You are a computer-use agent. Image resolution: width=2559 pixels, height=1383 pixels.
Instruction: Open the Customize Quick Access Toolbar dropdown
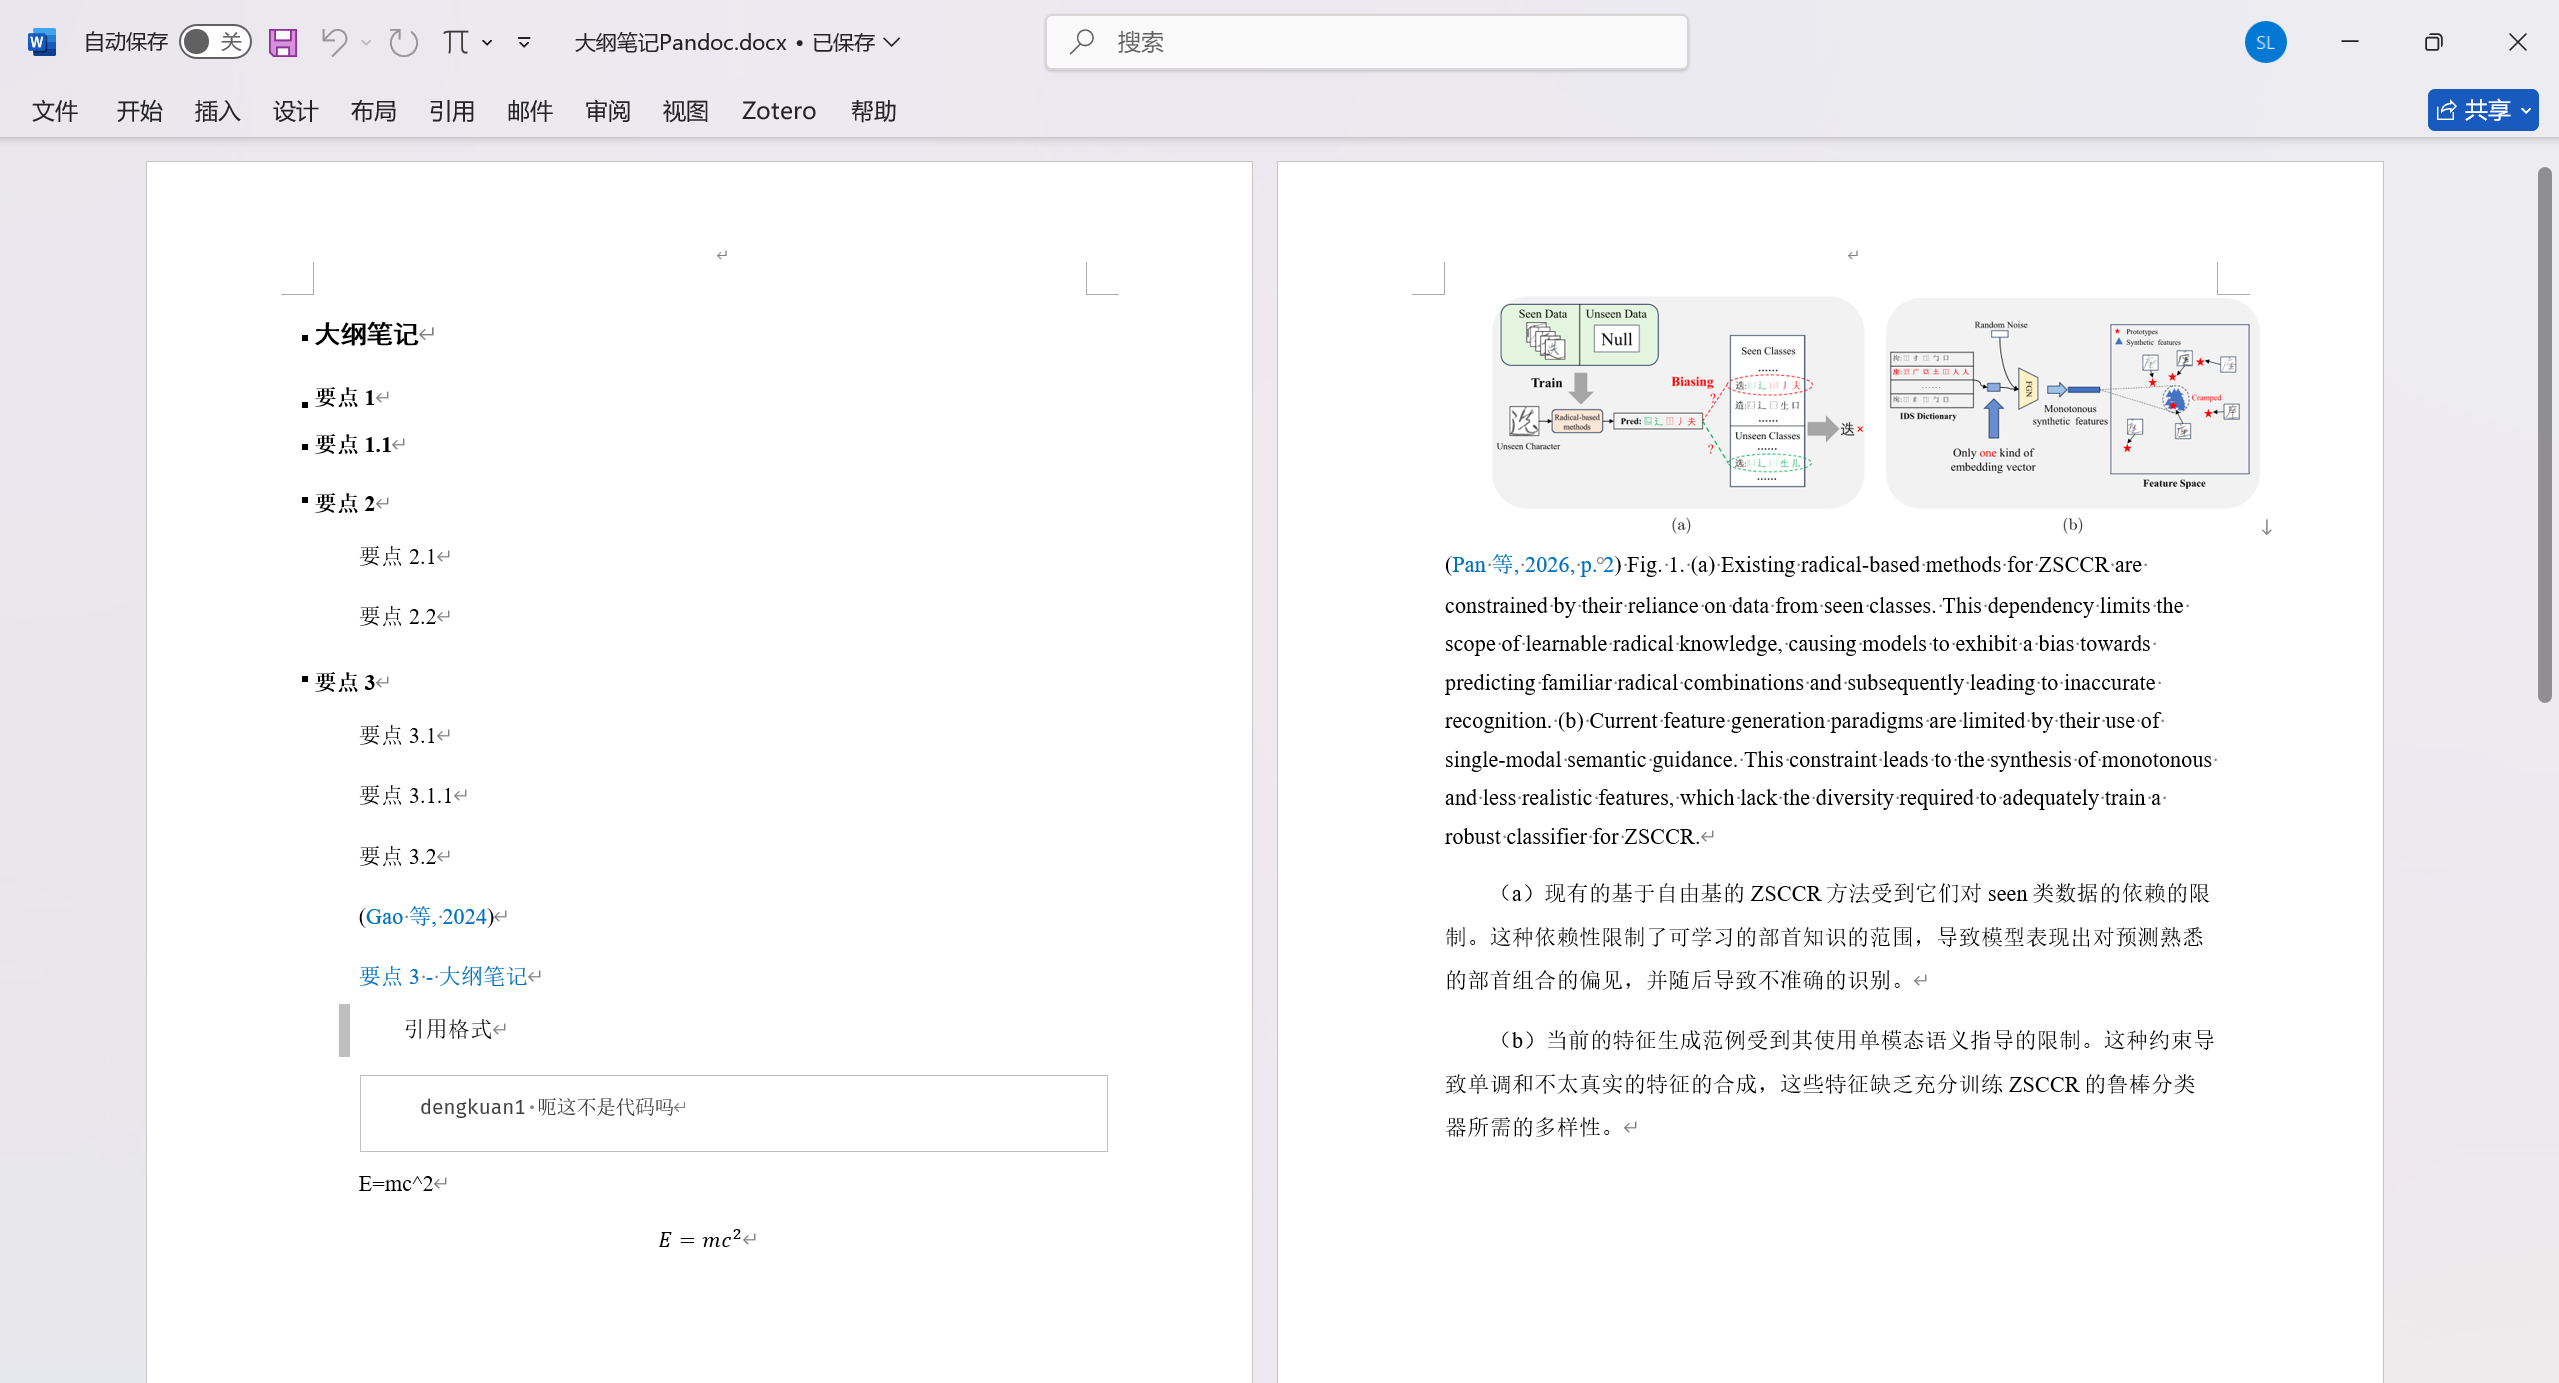click(524, 42)
